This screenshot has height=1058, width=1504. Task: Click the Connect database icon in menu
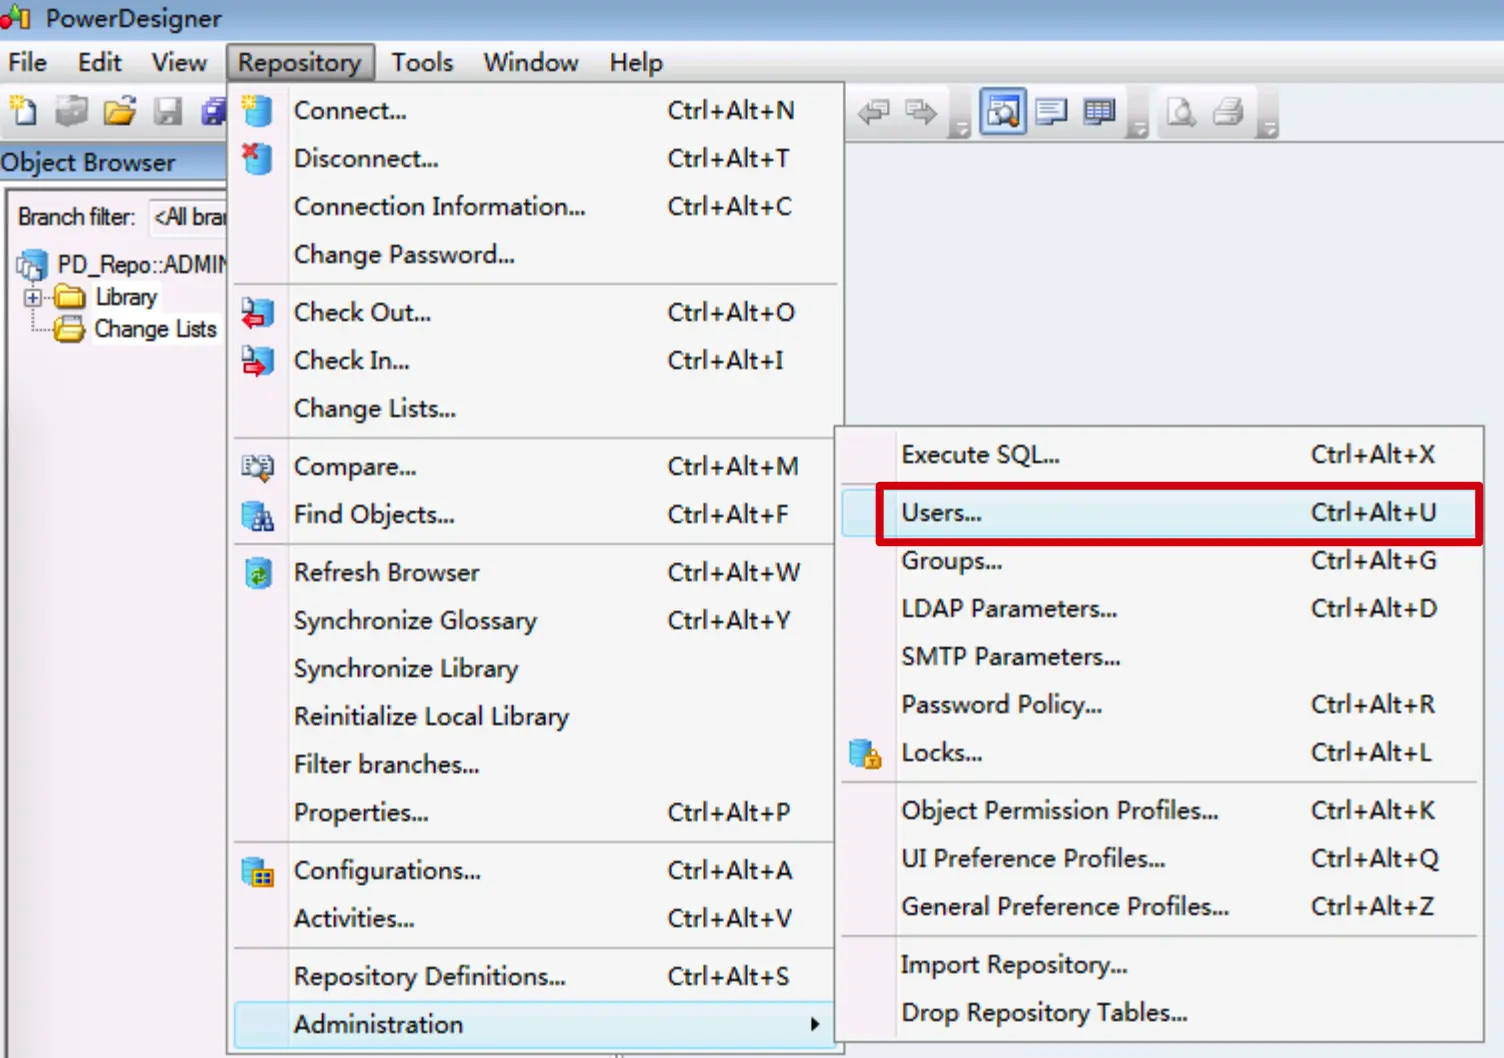pos(257,110)
